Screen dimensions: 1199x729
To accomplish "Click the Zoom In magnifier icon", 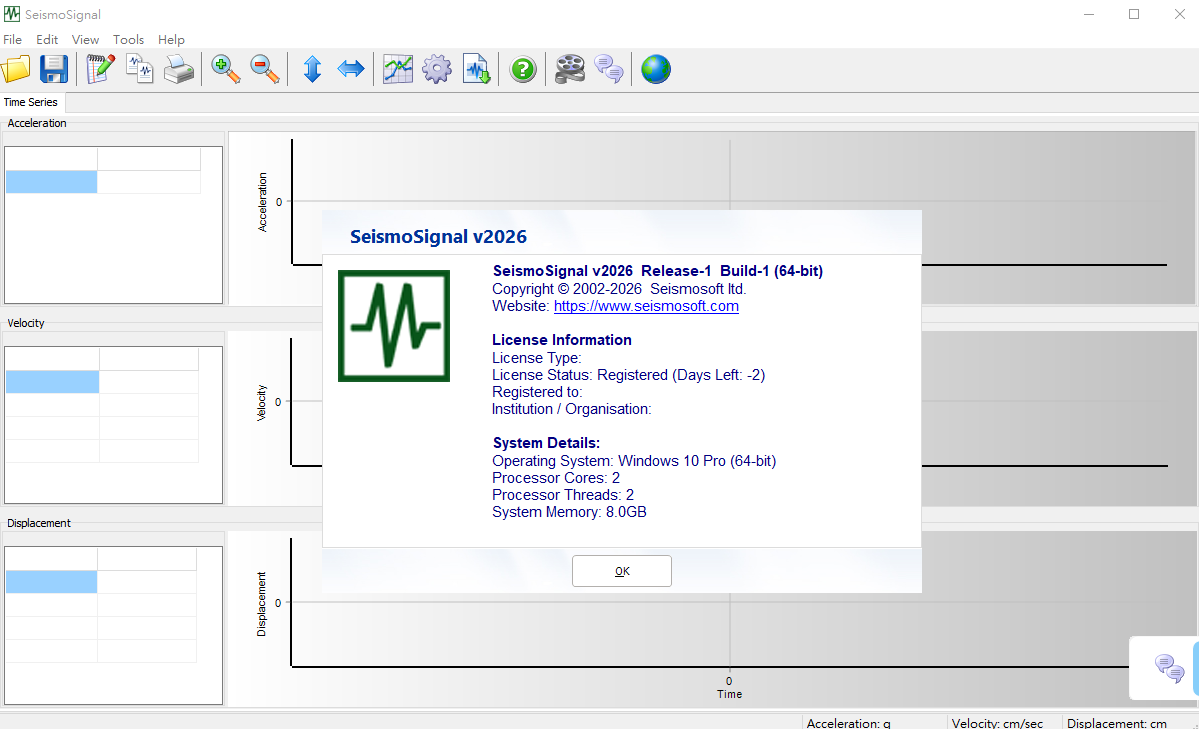I will tap(226, 70).
